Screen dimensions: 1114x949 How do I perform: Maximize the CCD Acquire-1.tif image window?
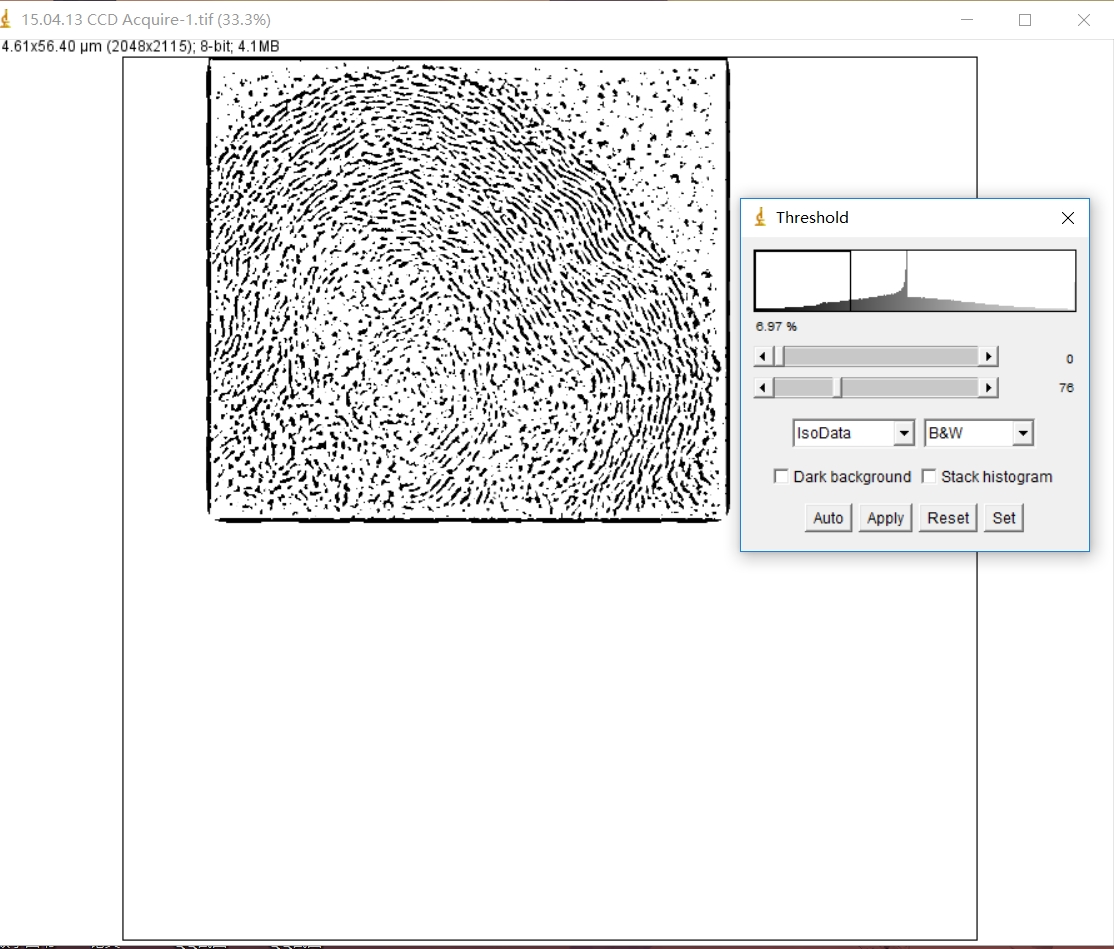pyautogui.click(x=1025, y=20)
